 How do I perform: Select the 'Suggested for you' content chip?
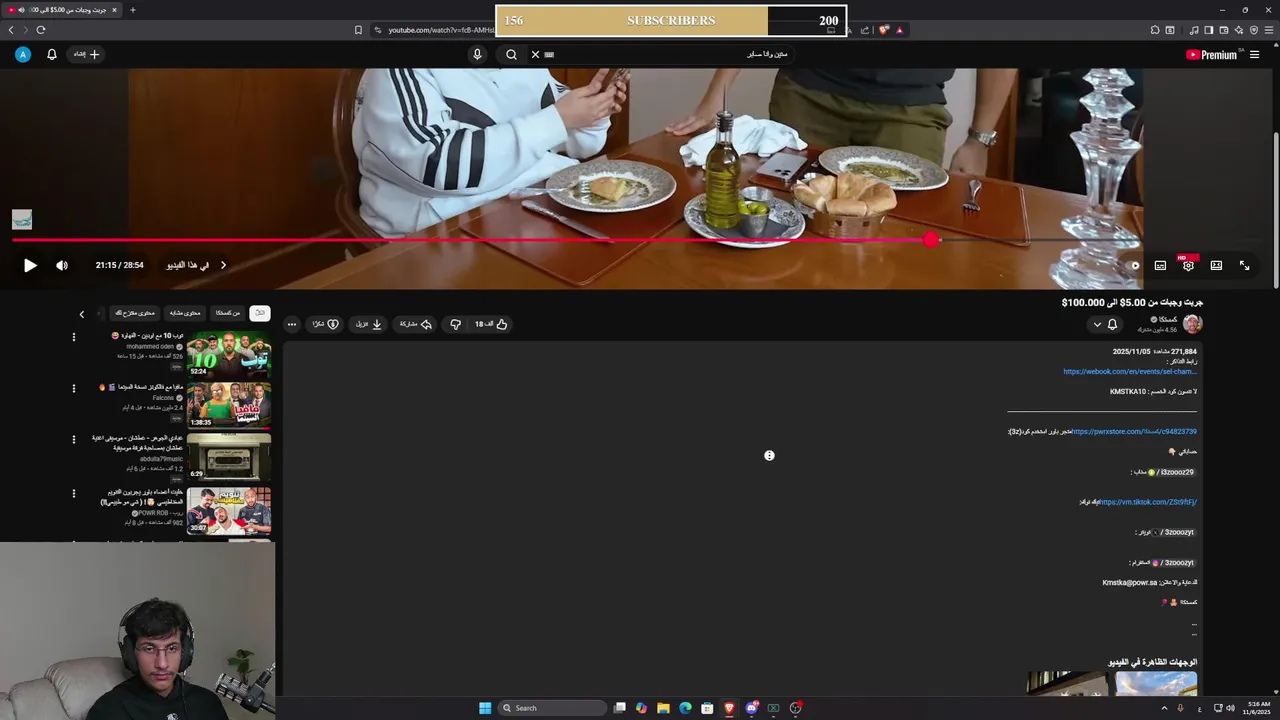[x=134, y=313]
